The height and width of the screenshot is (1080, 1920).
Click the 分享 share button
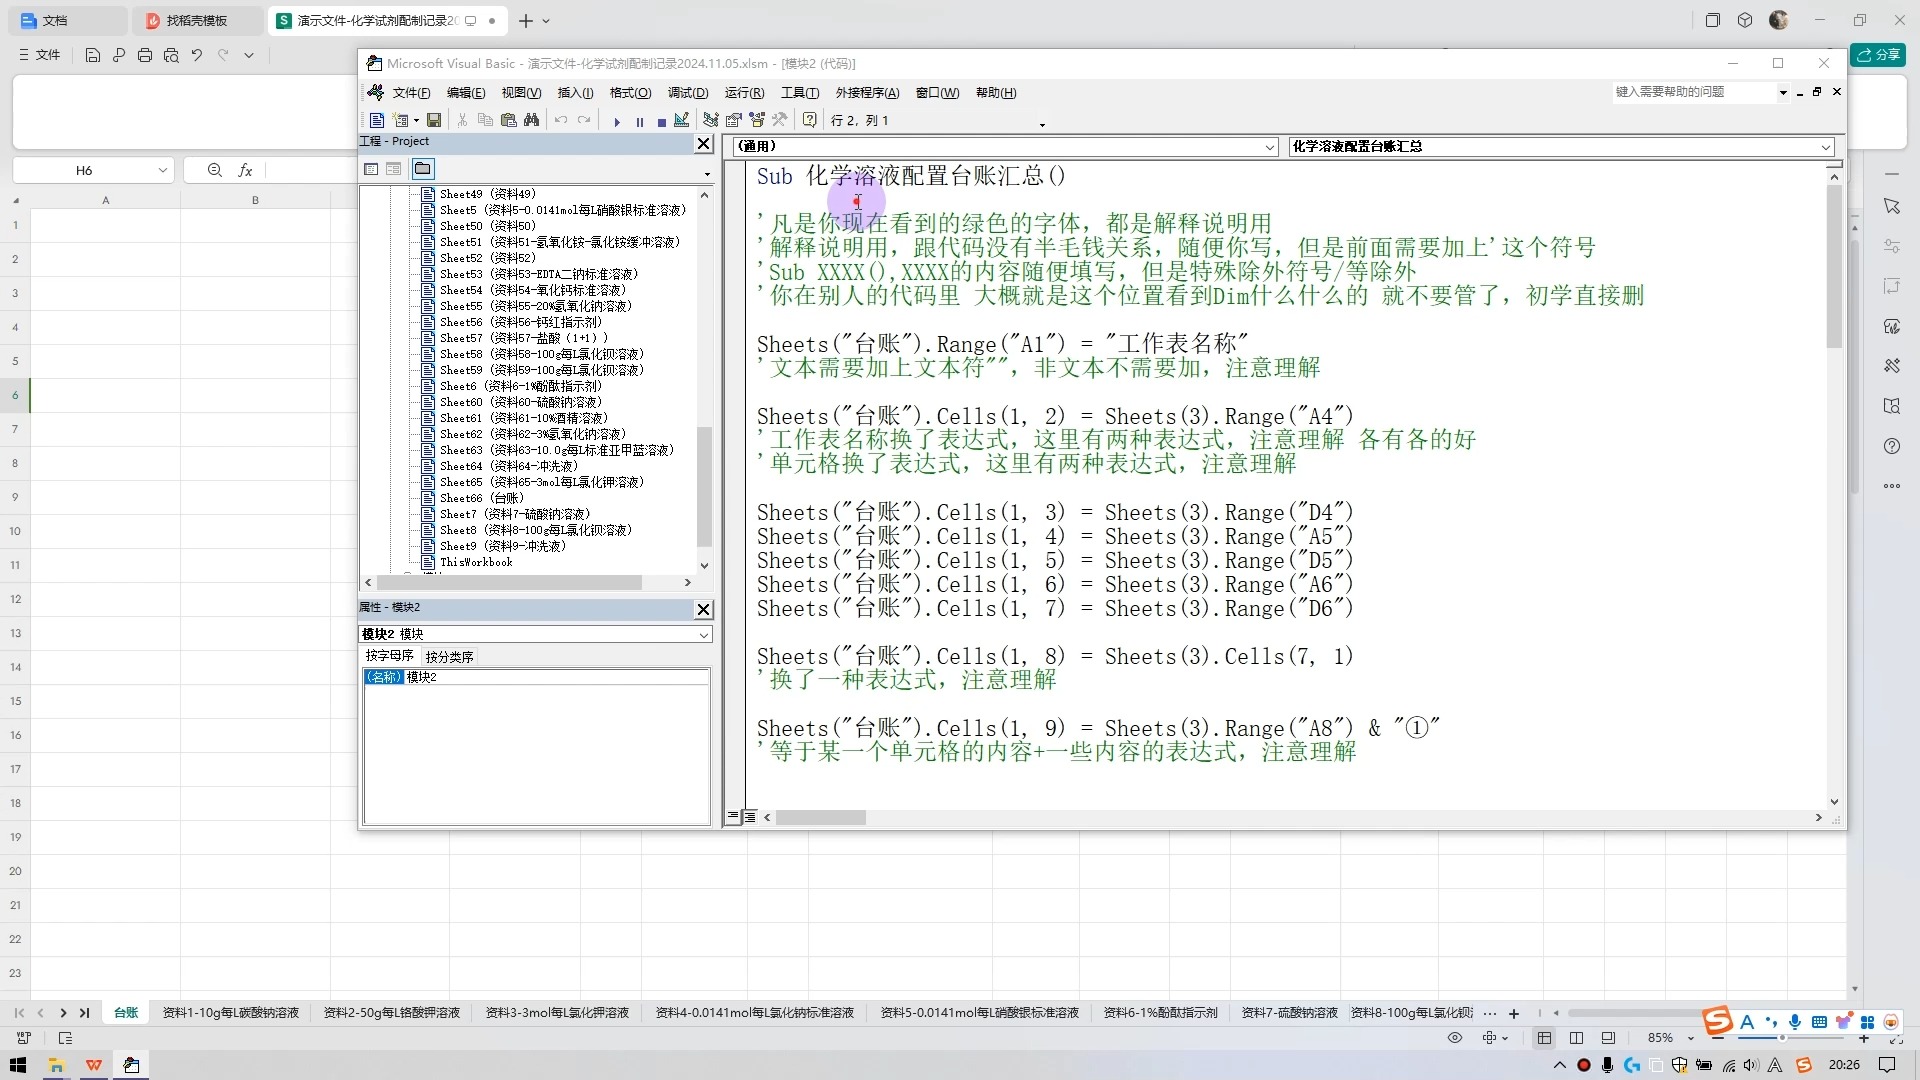point(1877,55)
